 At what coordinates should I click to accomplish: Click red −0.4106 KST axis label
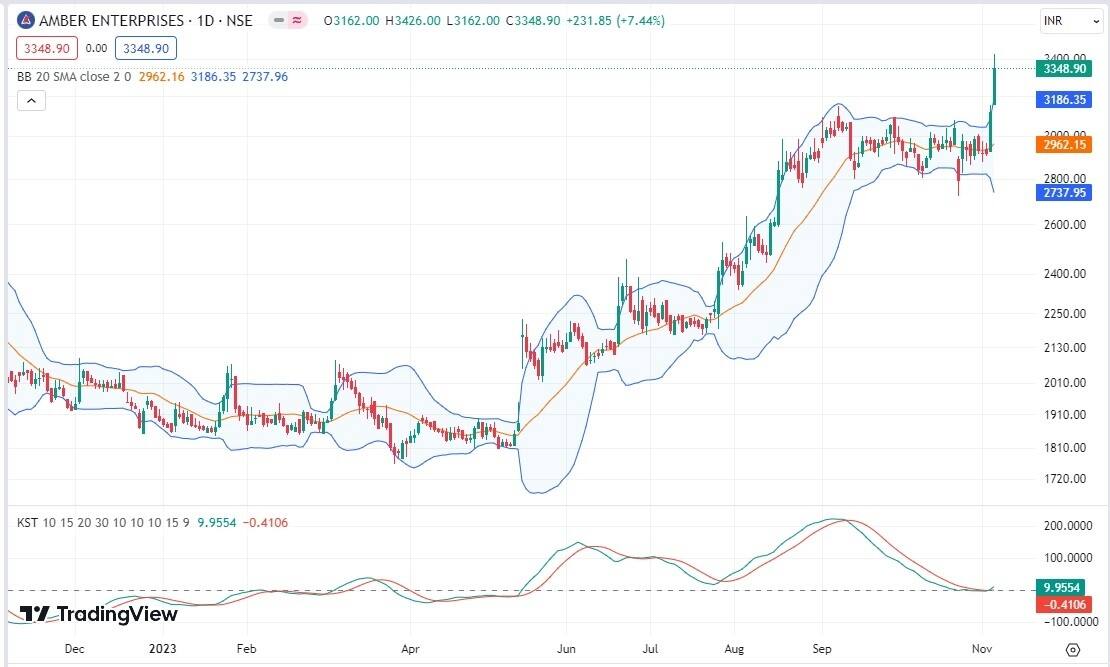[x=1062, y=605]
